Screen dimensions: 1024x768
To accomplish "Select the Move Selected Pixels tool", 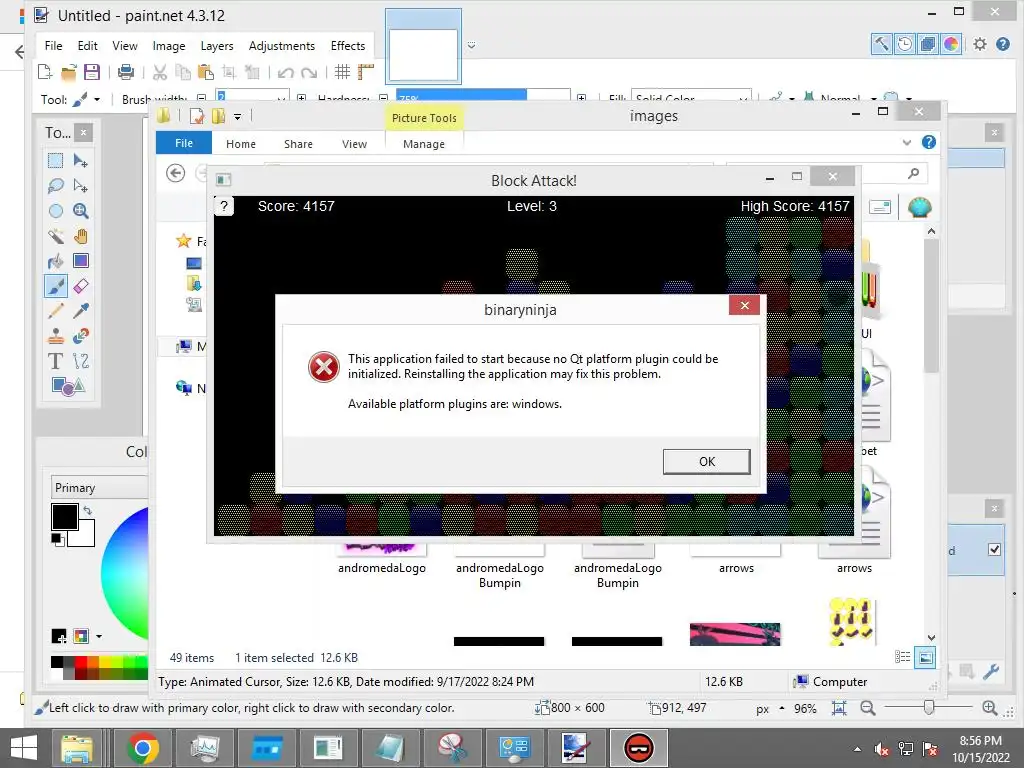I will tap(80, 161).
